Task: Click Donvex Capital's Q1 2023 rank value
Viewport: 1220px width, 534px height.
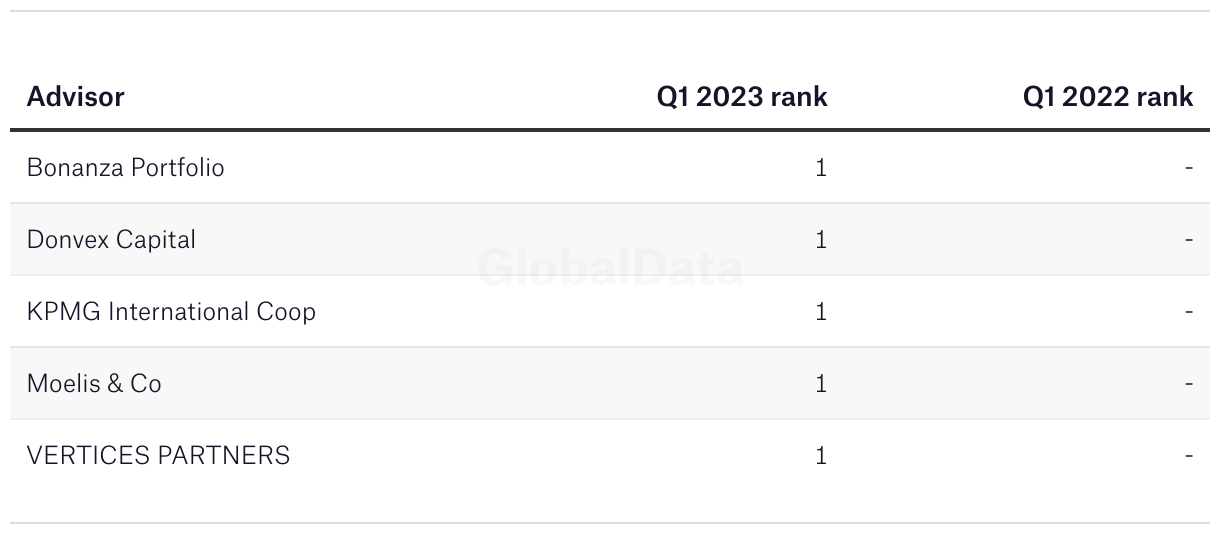Action: coord(821,239)
